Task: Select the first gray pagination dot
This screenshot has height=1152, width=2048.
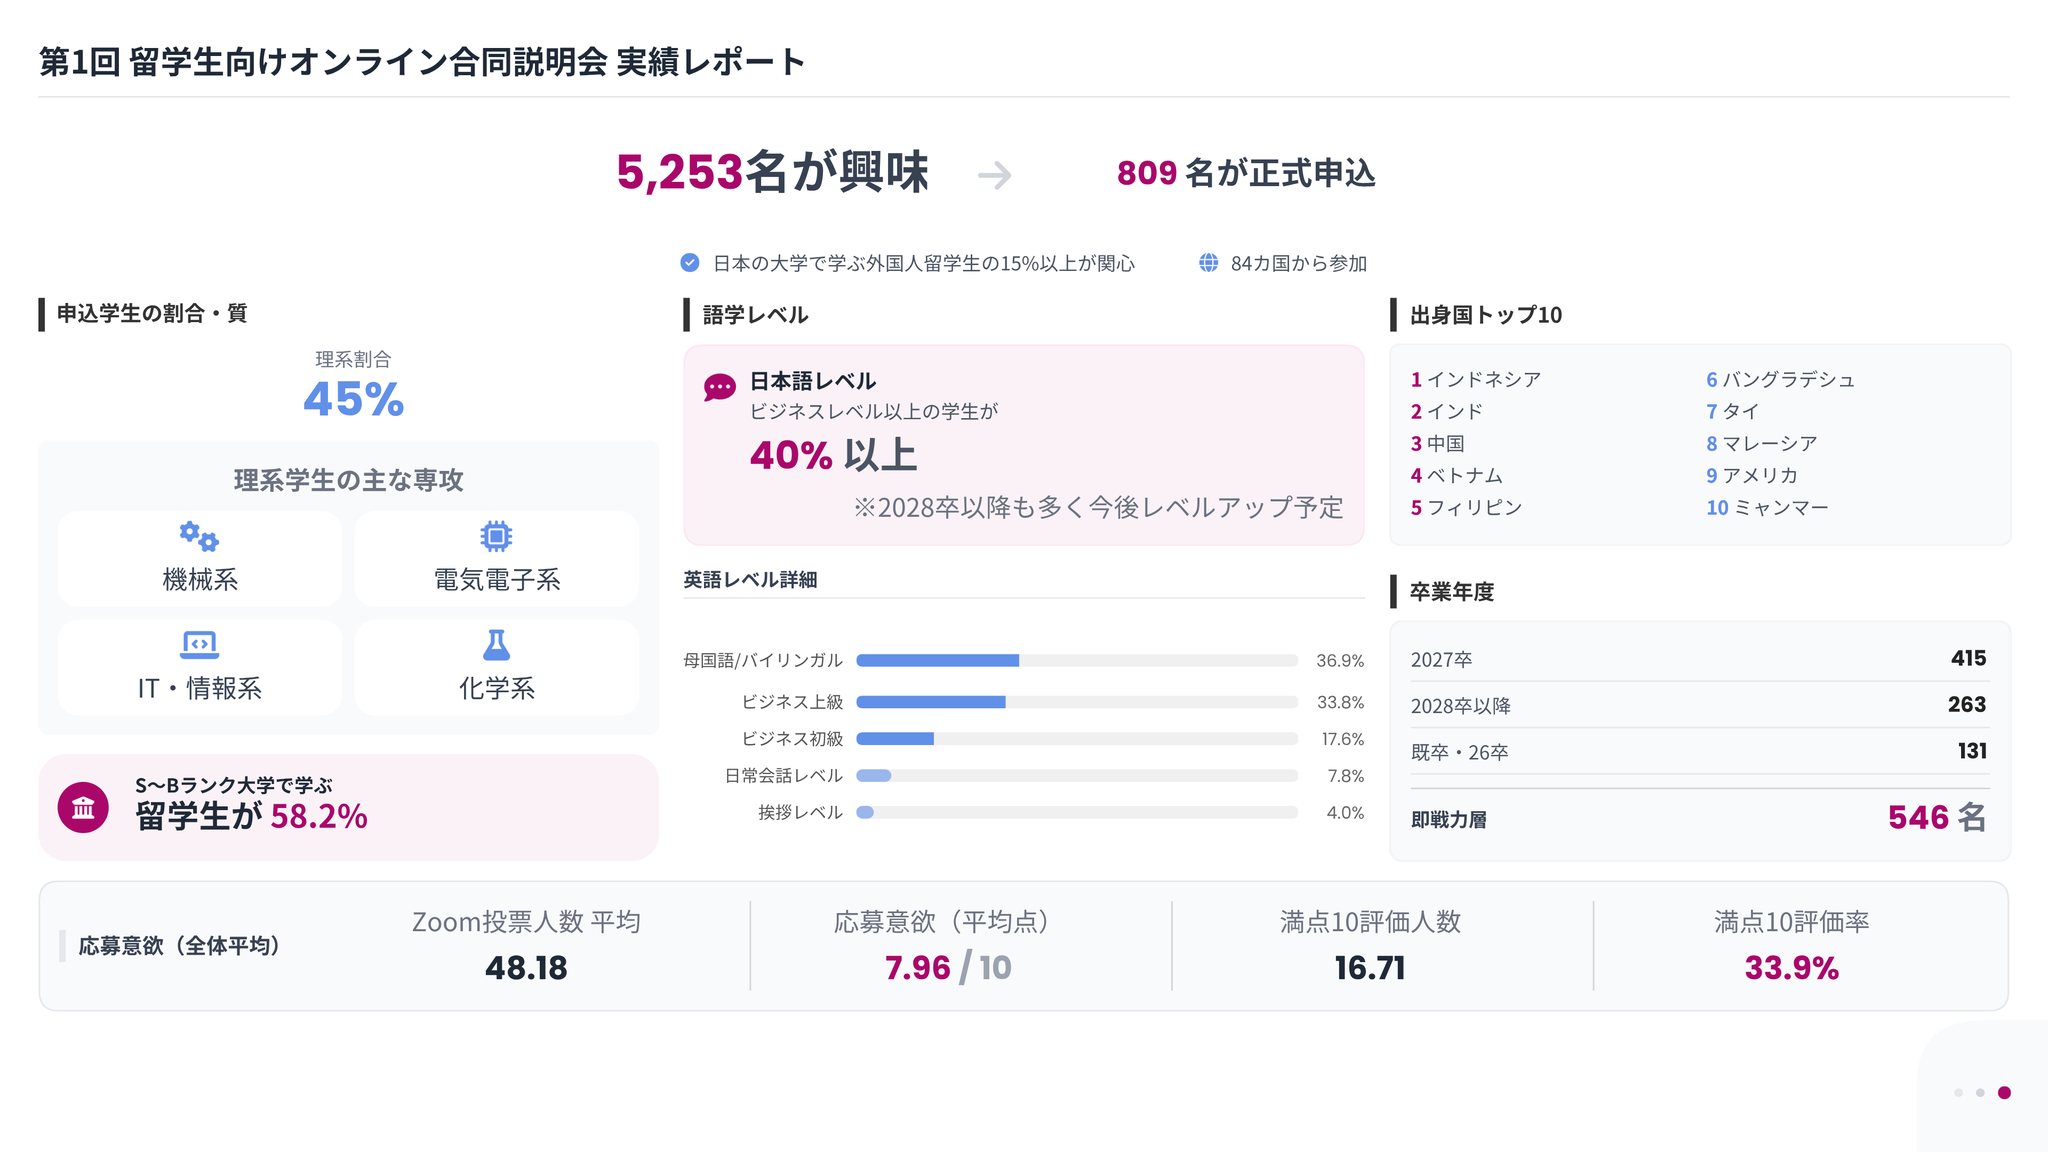Action: tap(1958, 1092)
